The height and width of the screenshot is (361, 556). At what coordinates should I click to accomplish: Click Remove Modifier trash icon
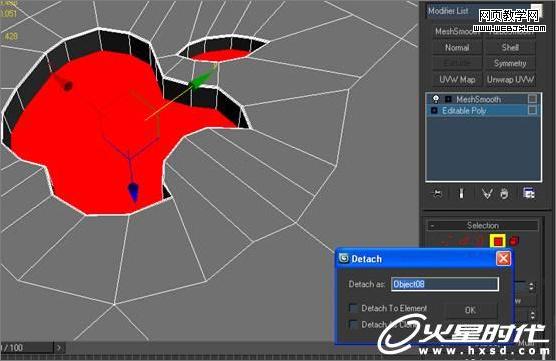[504, 194]
